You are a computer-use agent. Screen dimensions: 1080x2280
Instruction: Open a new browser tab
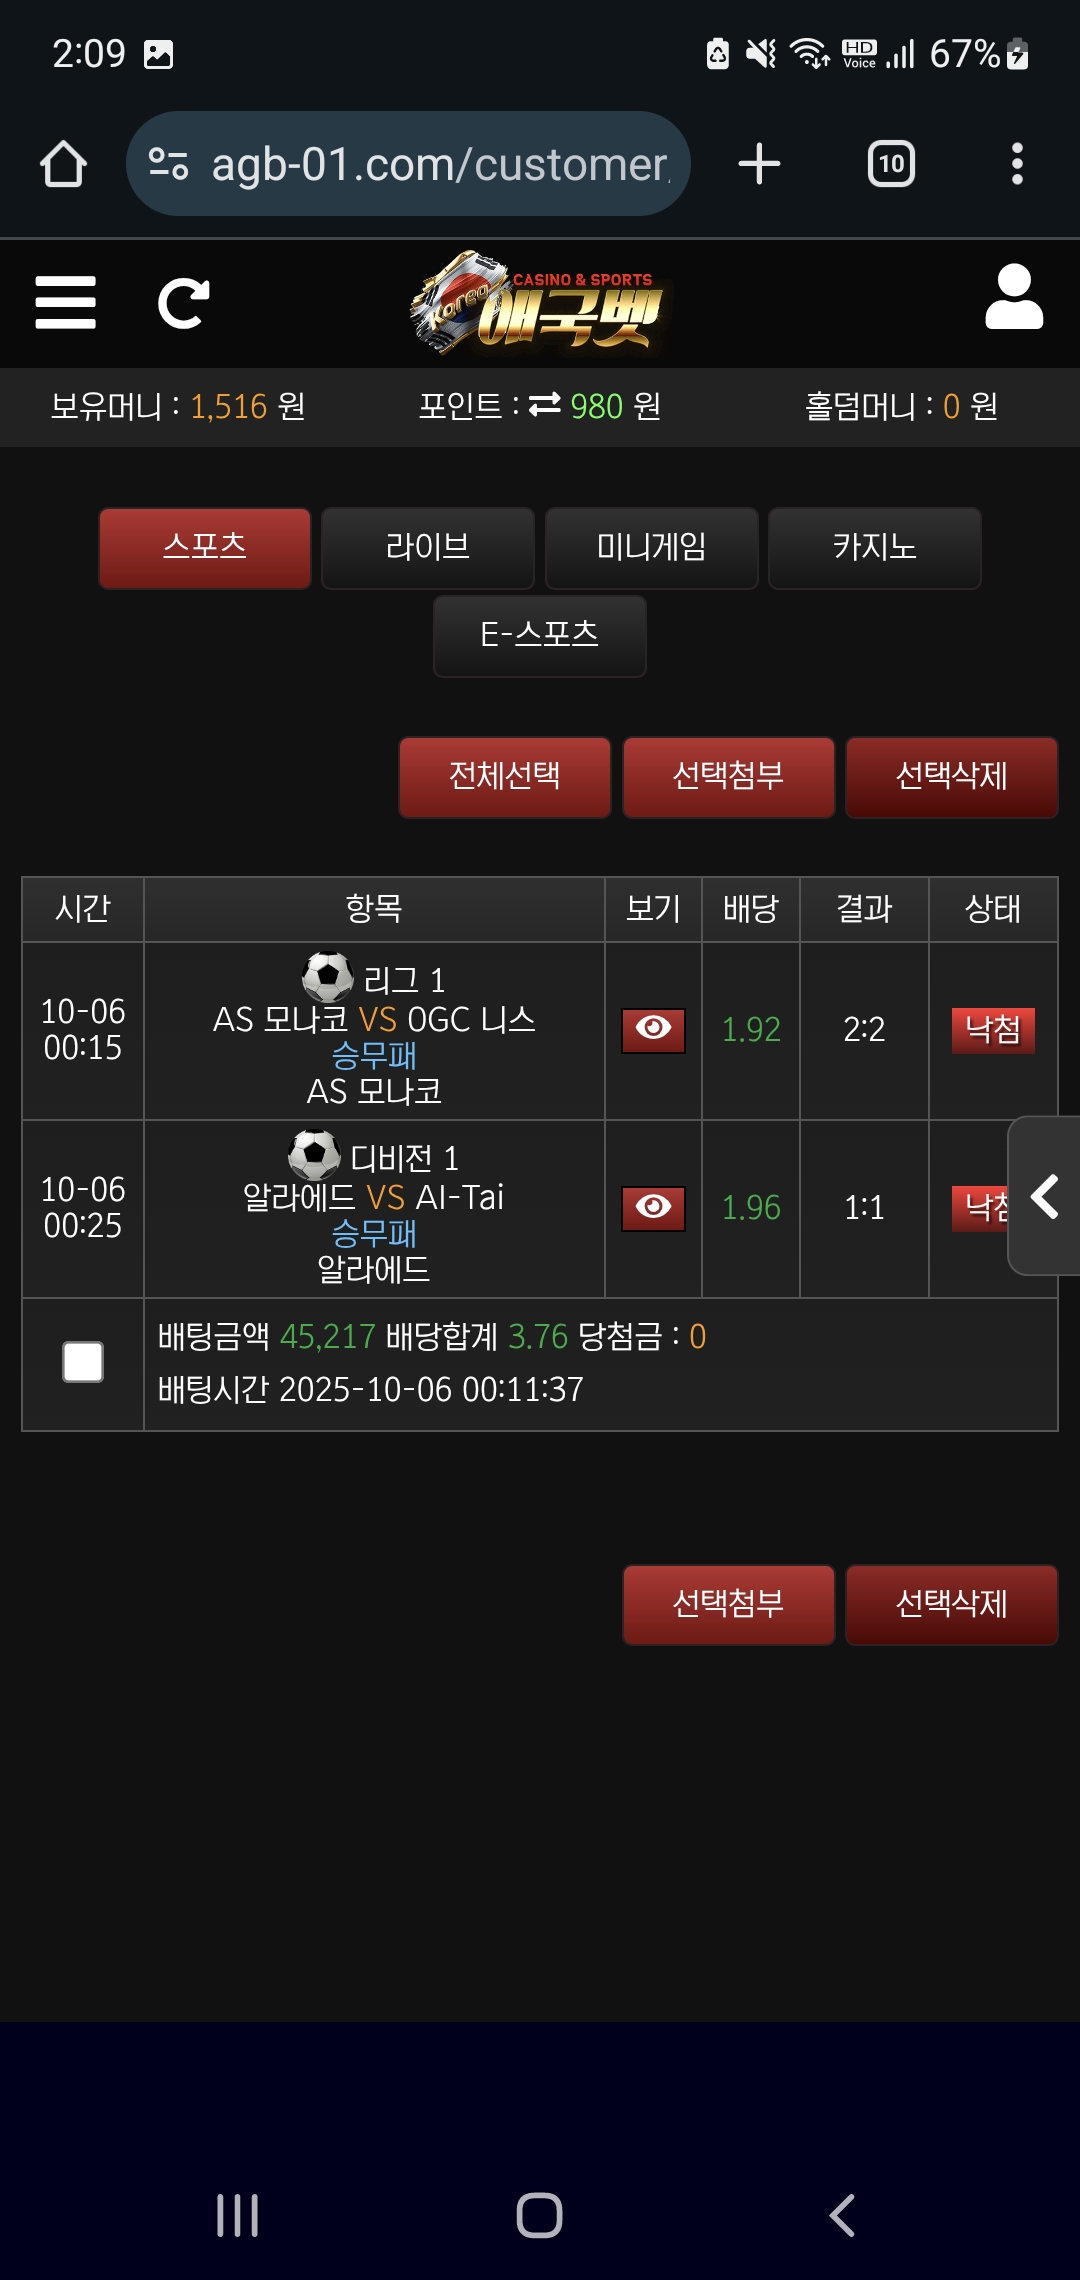759,164
